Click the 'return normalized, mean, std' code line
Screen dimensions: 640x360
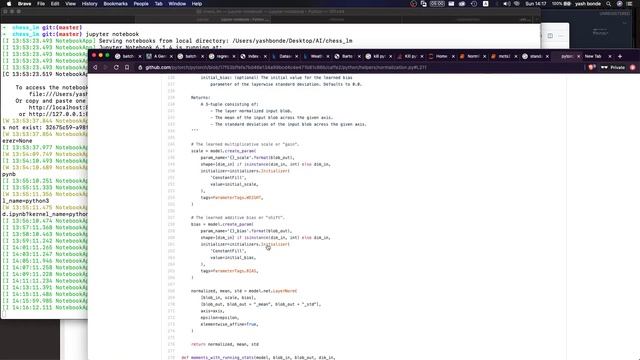225,344
